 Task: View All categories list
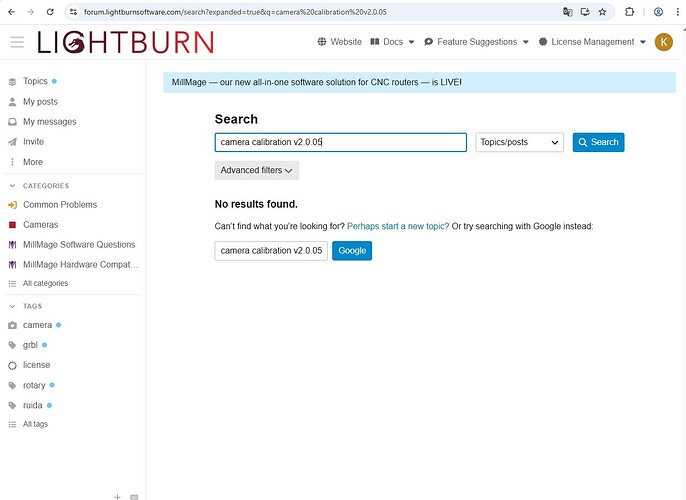46,283
